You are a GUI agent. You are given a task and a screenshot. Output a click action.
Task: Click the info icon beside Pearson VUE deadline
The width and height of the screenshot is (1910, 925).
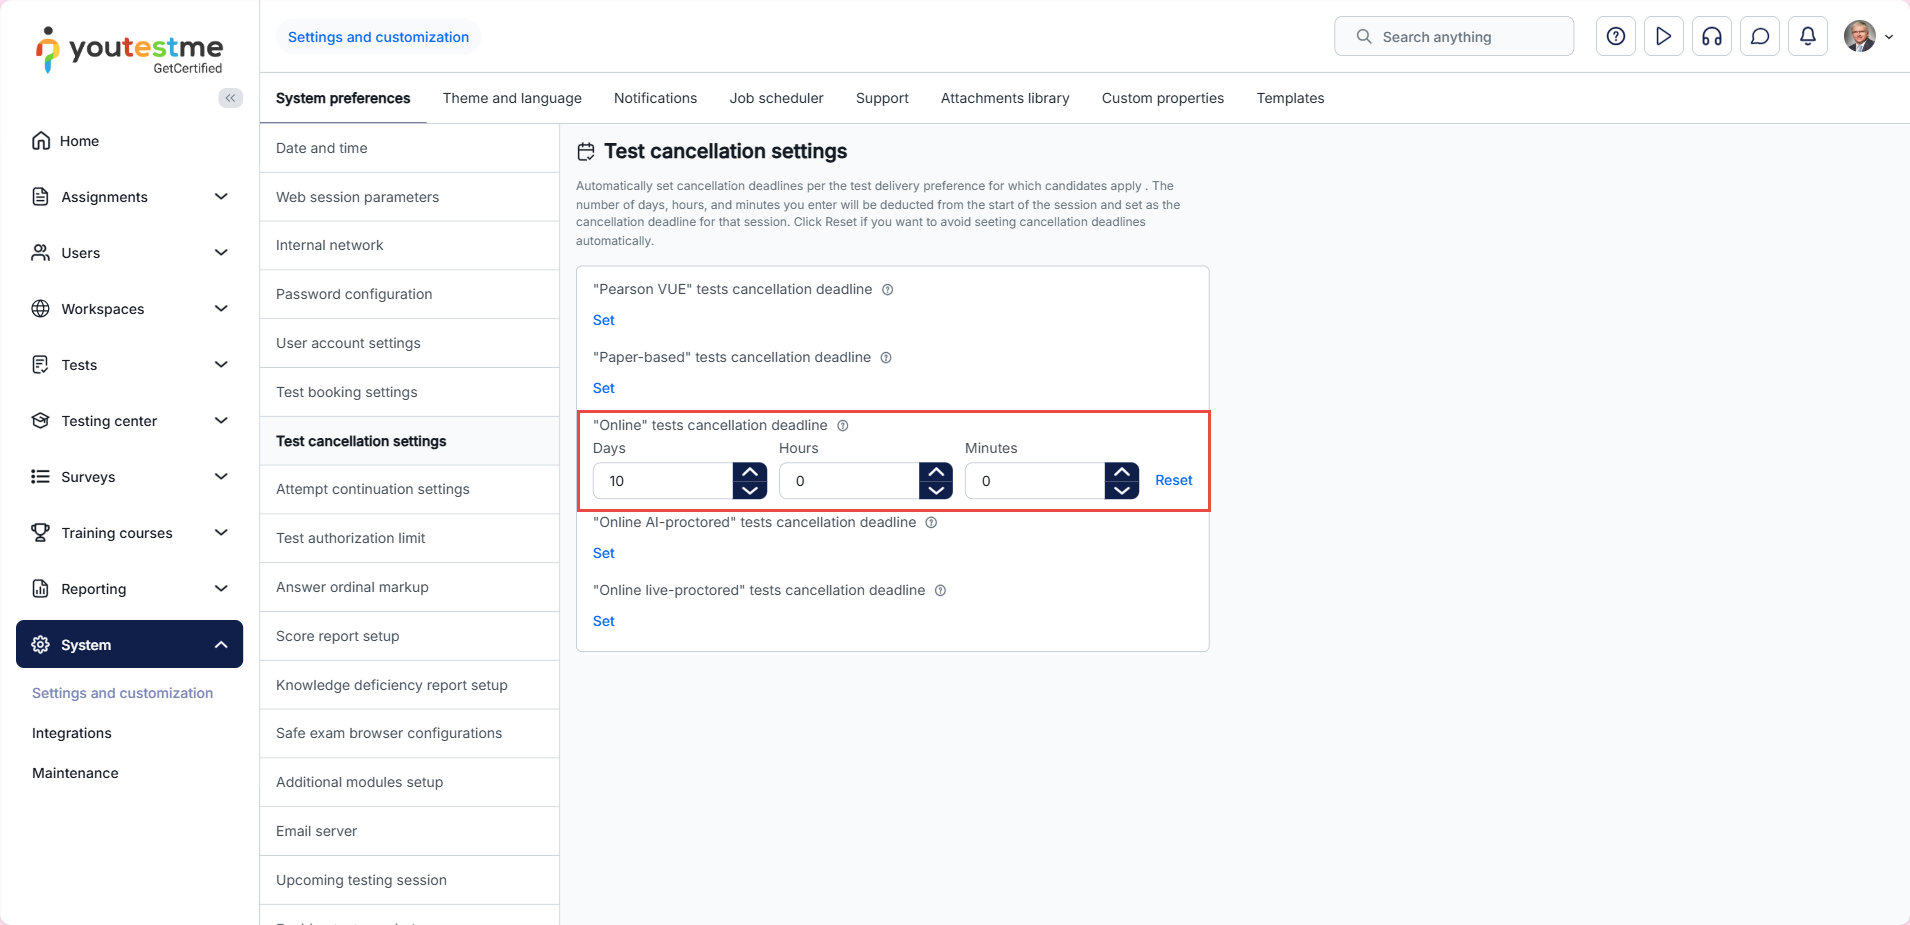point(887,290)
